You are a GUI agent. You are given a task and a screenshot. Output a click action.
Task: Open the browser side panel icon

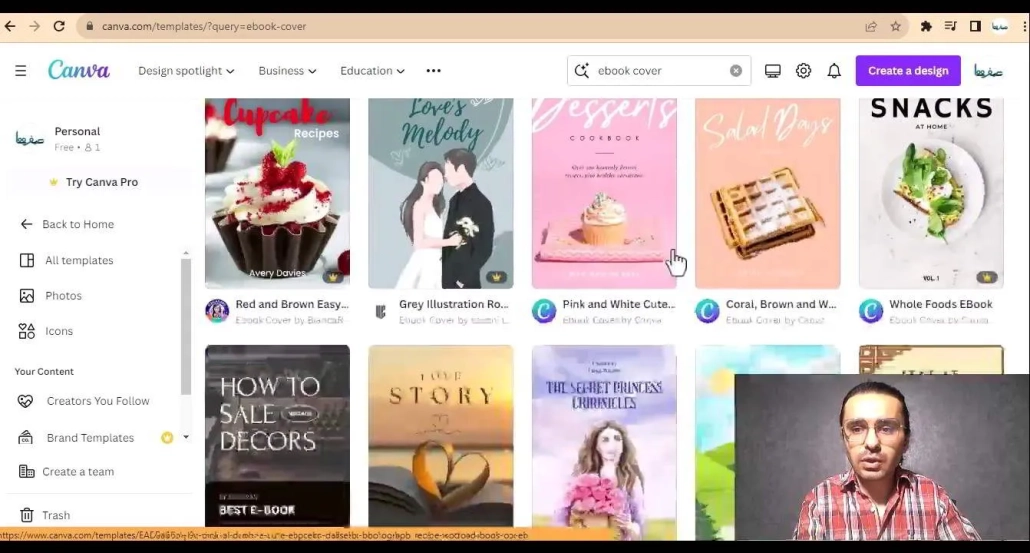pyautogui.click(x=975, y=26)
